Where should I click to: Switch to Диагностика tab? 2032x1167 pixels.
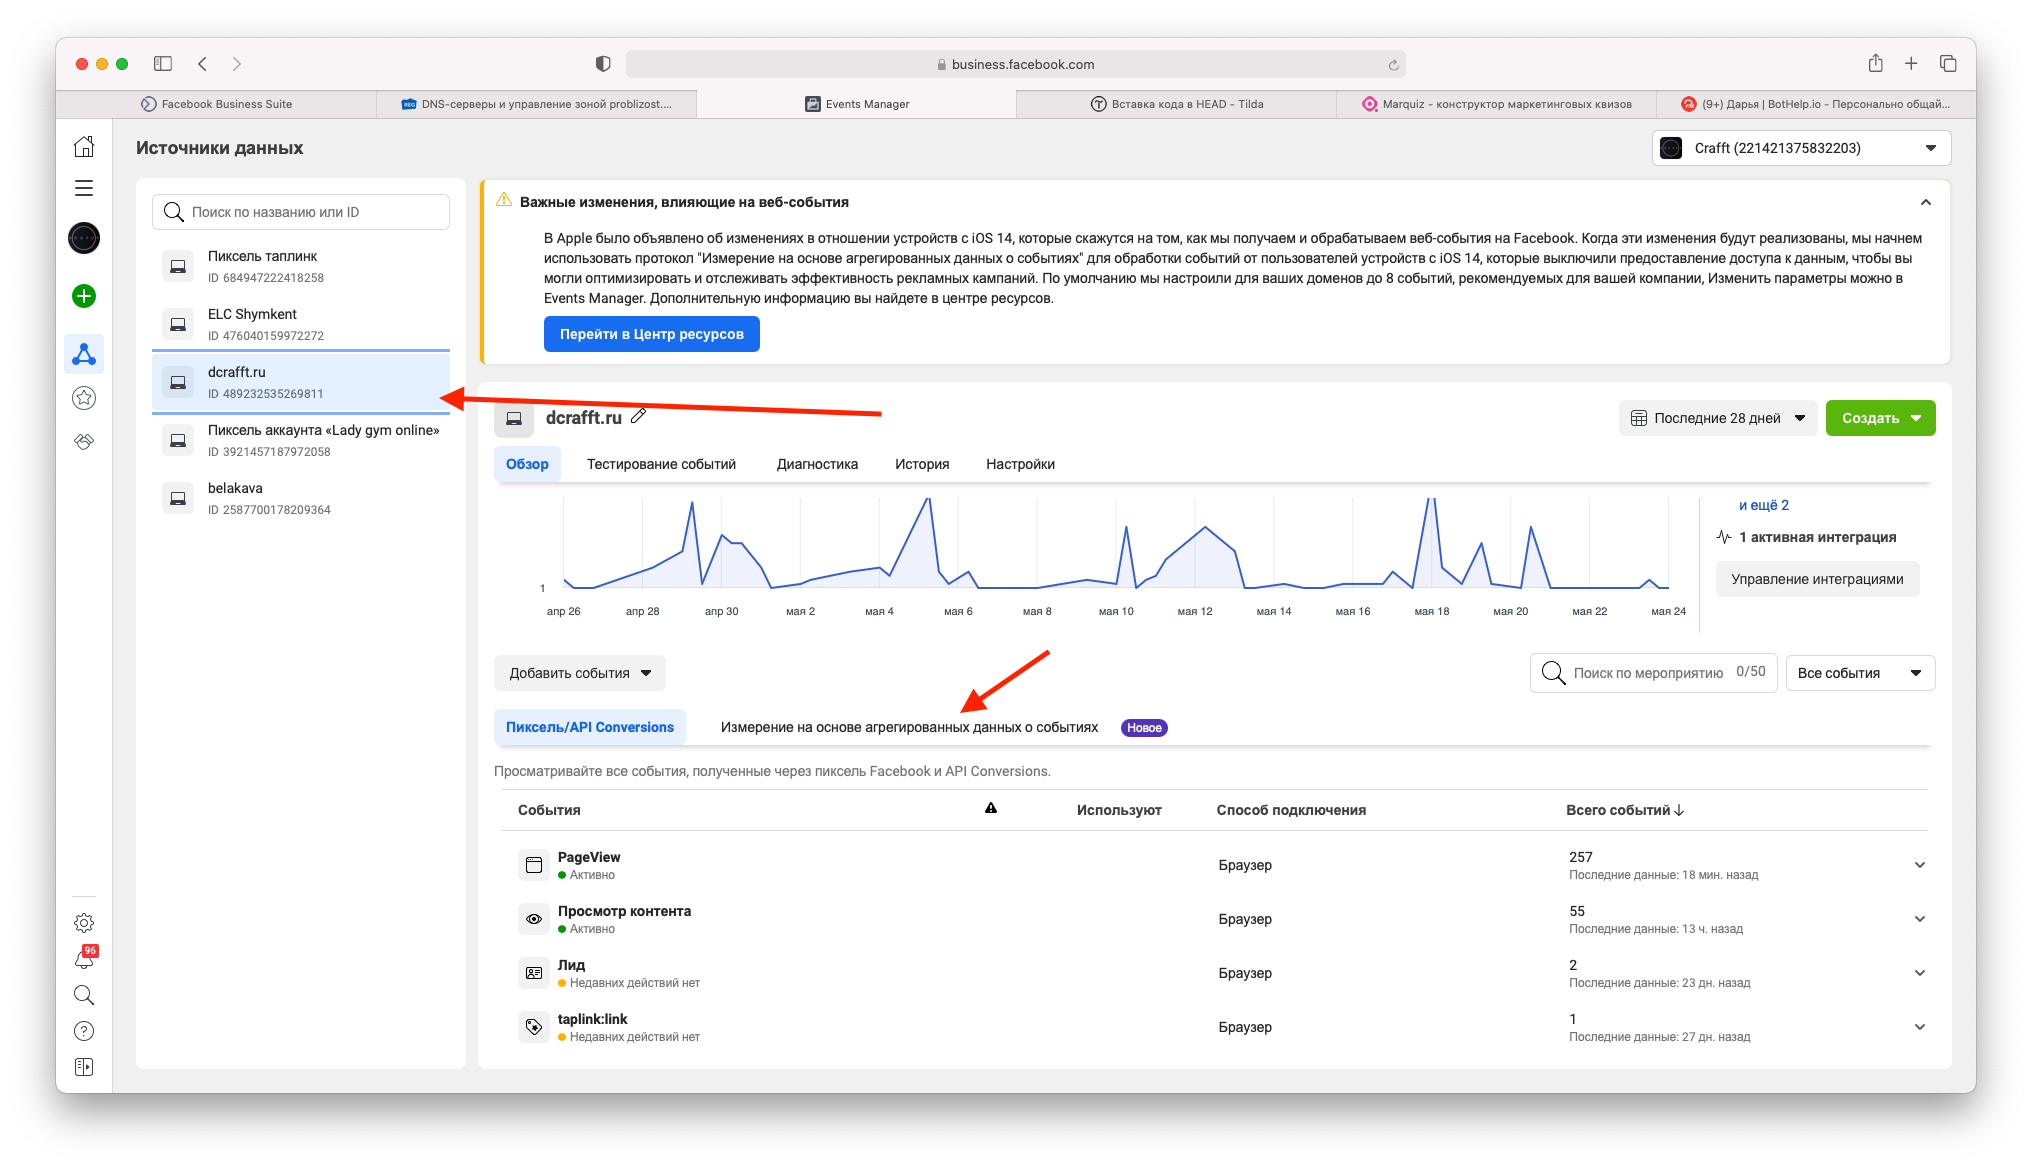pos(817,464)
